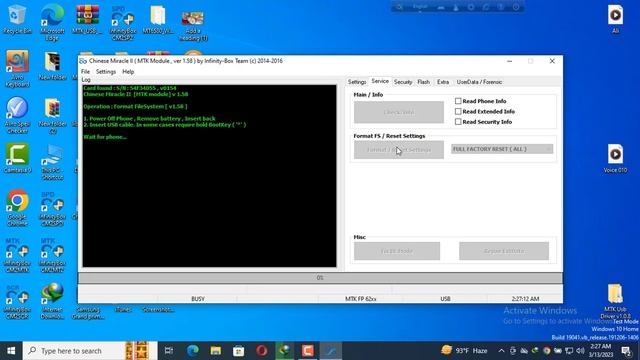Enable the Read Security Info checkbox
640x360 pixels.
click(458, 122)
